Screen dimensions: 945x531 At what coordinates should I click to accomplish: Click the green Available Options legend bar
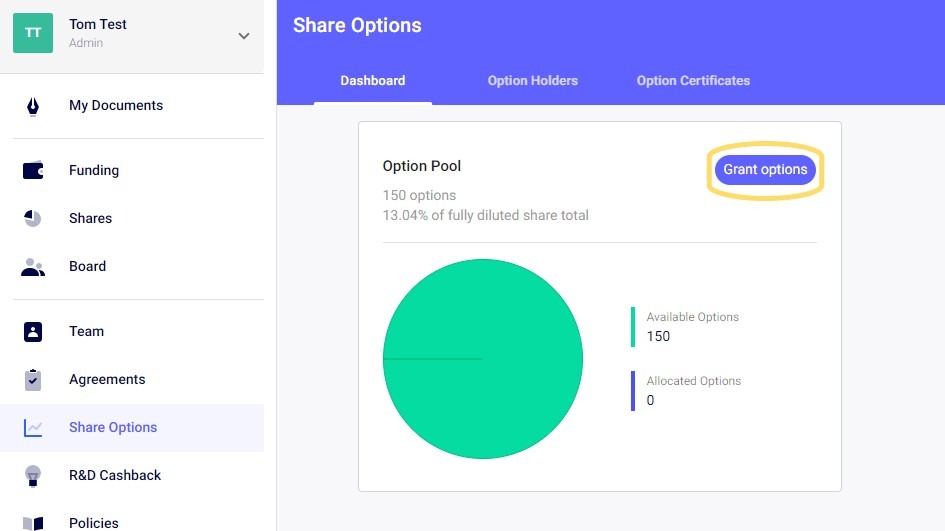(633, 327)
